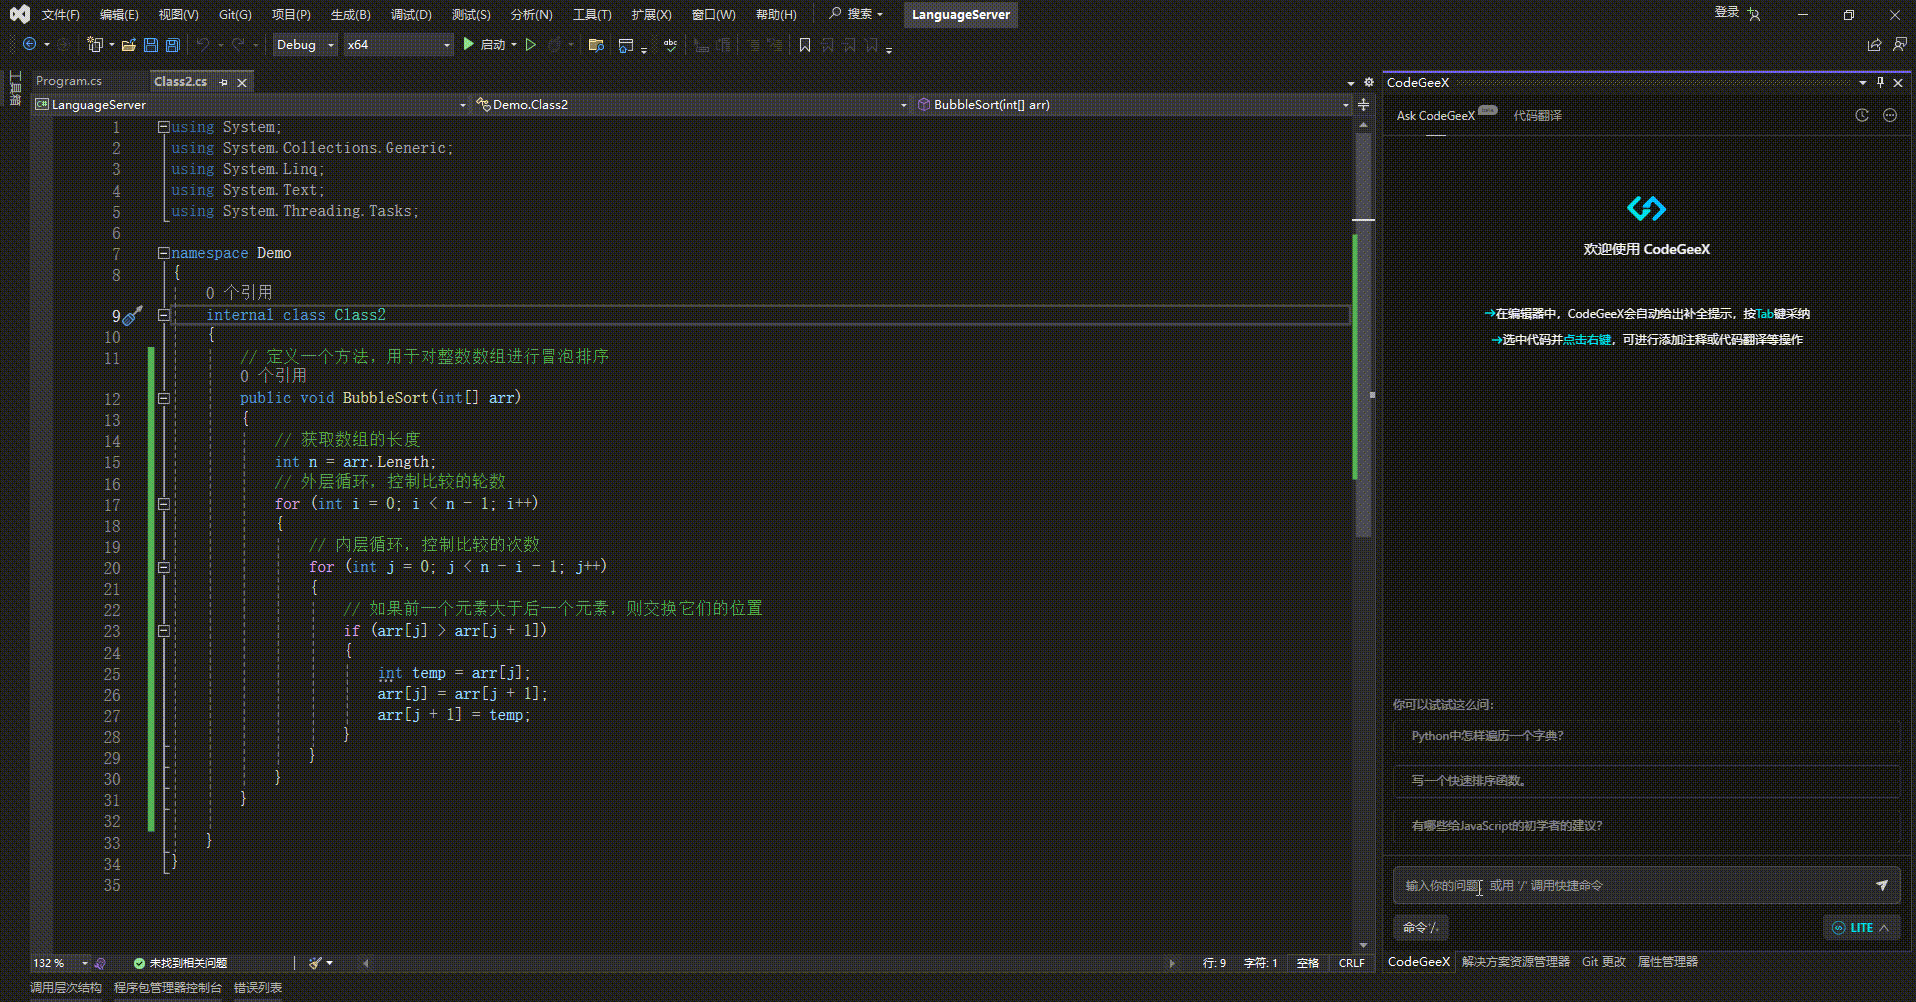Click the live share icon top right
Screen dimensions: 1916x1002
[1874, 45]
